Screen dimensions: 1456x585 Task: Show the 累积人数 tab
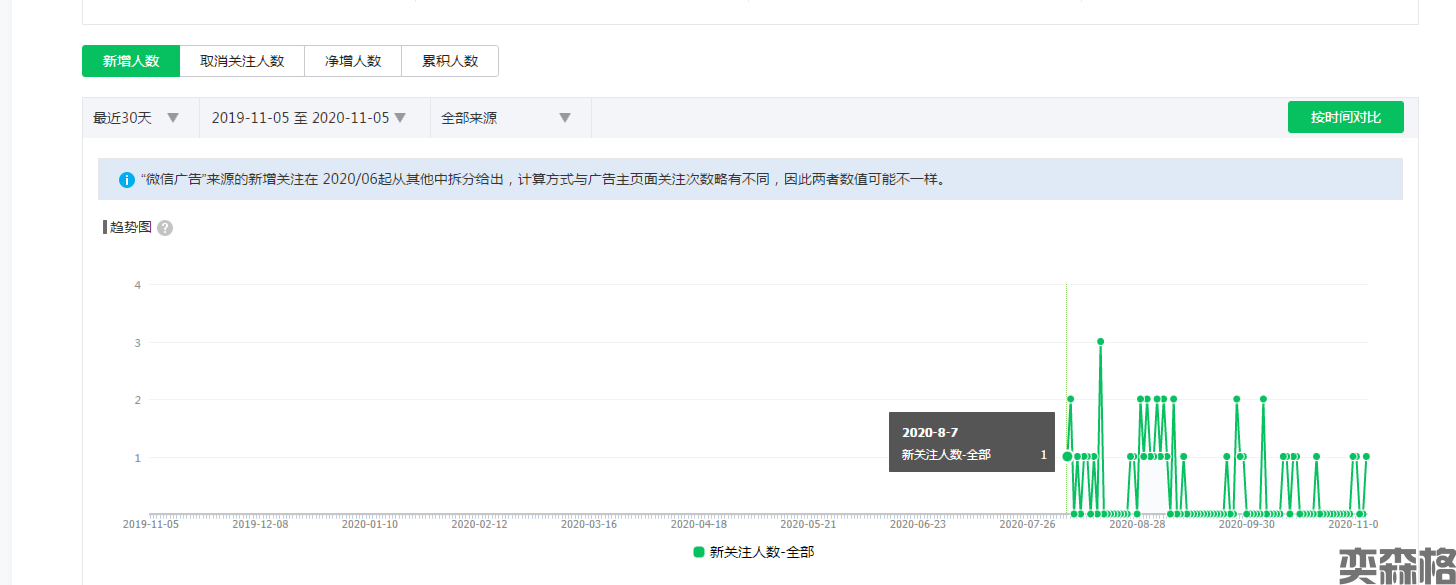pos(450,61)
